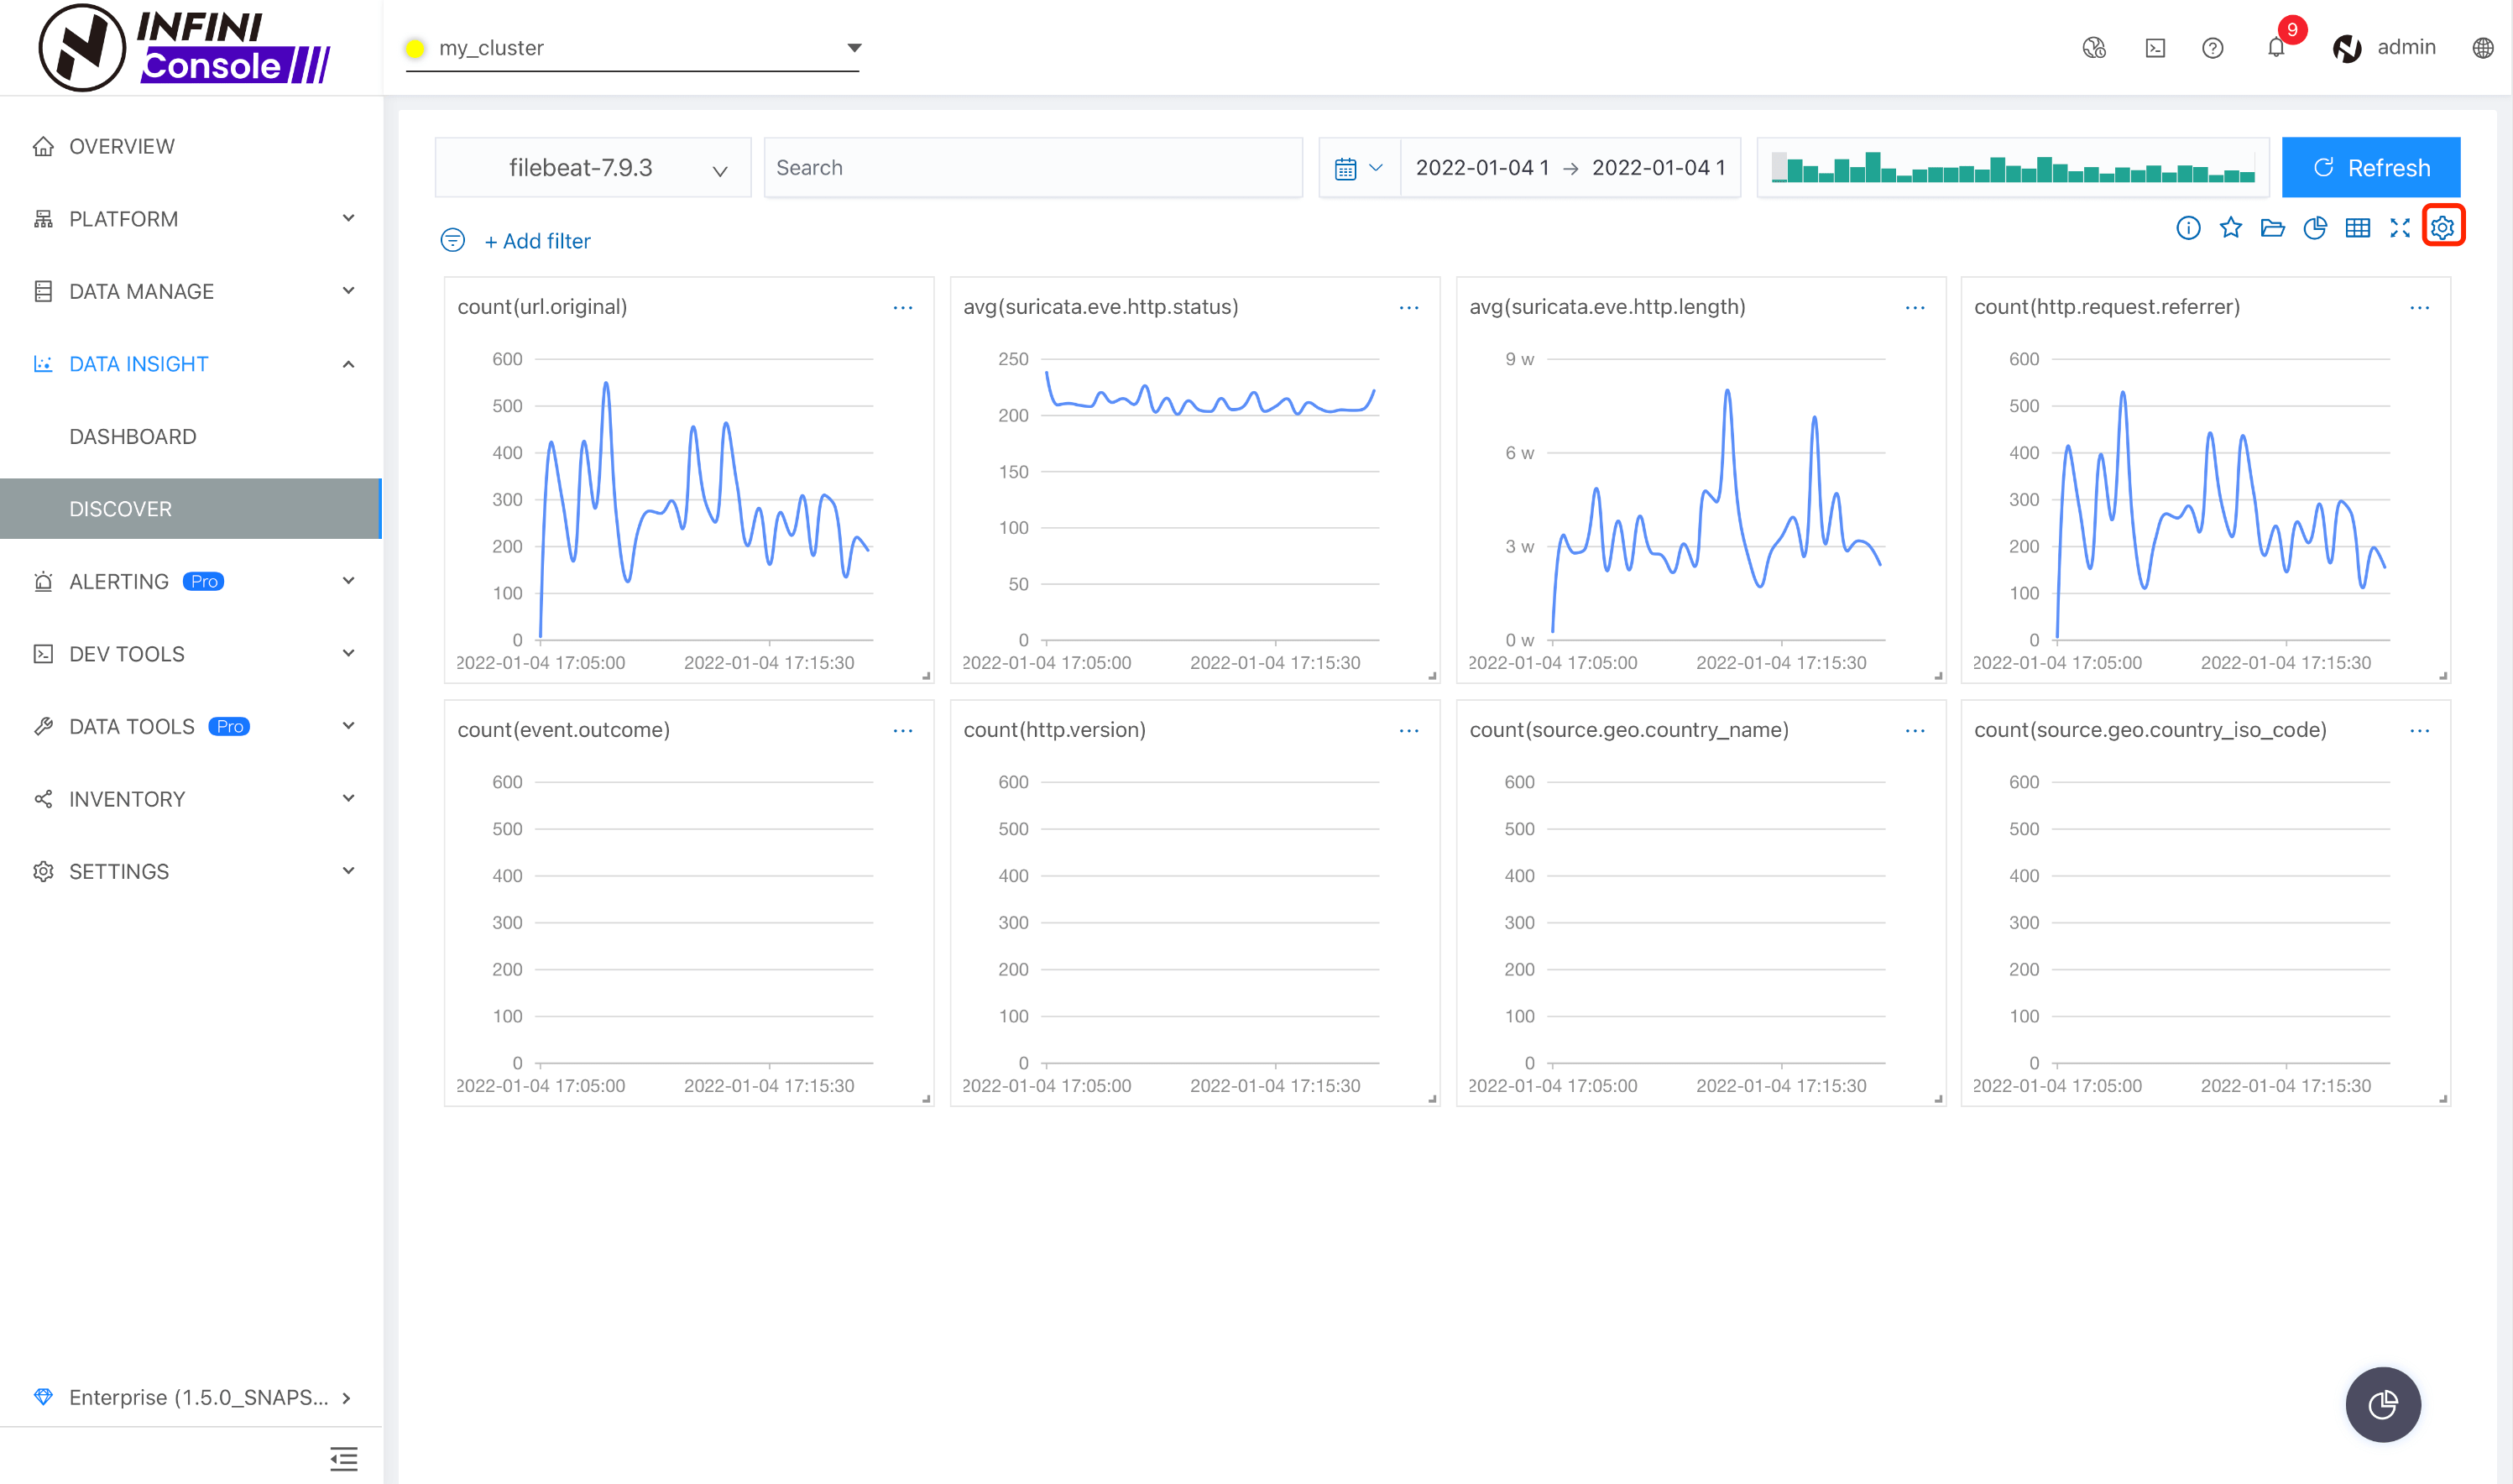Viewport: 2513px width, 1484px height.
Task: Click the Search query field
Action: (1033, 167)
